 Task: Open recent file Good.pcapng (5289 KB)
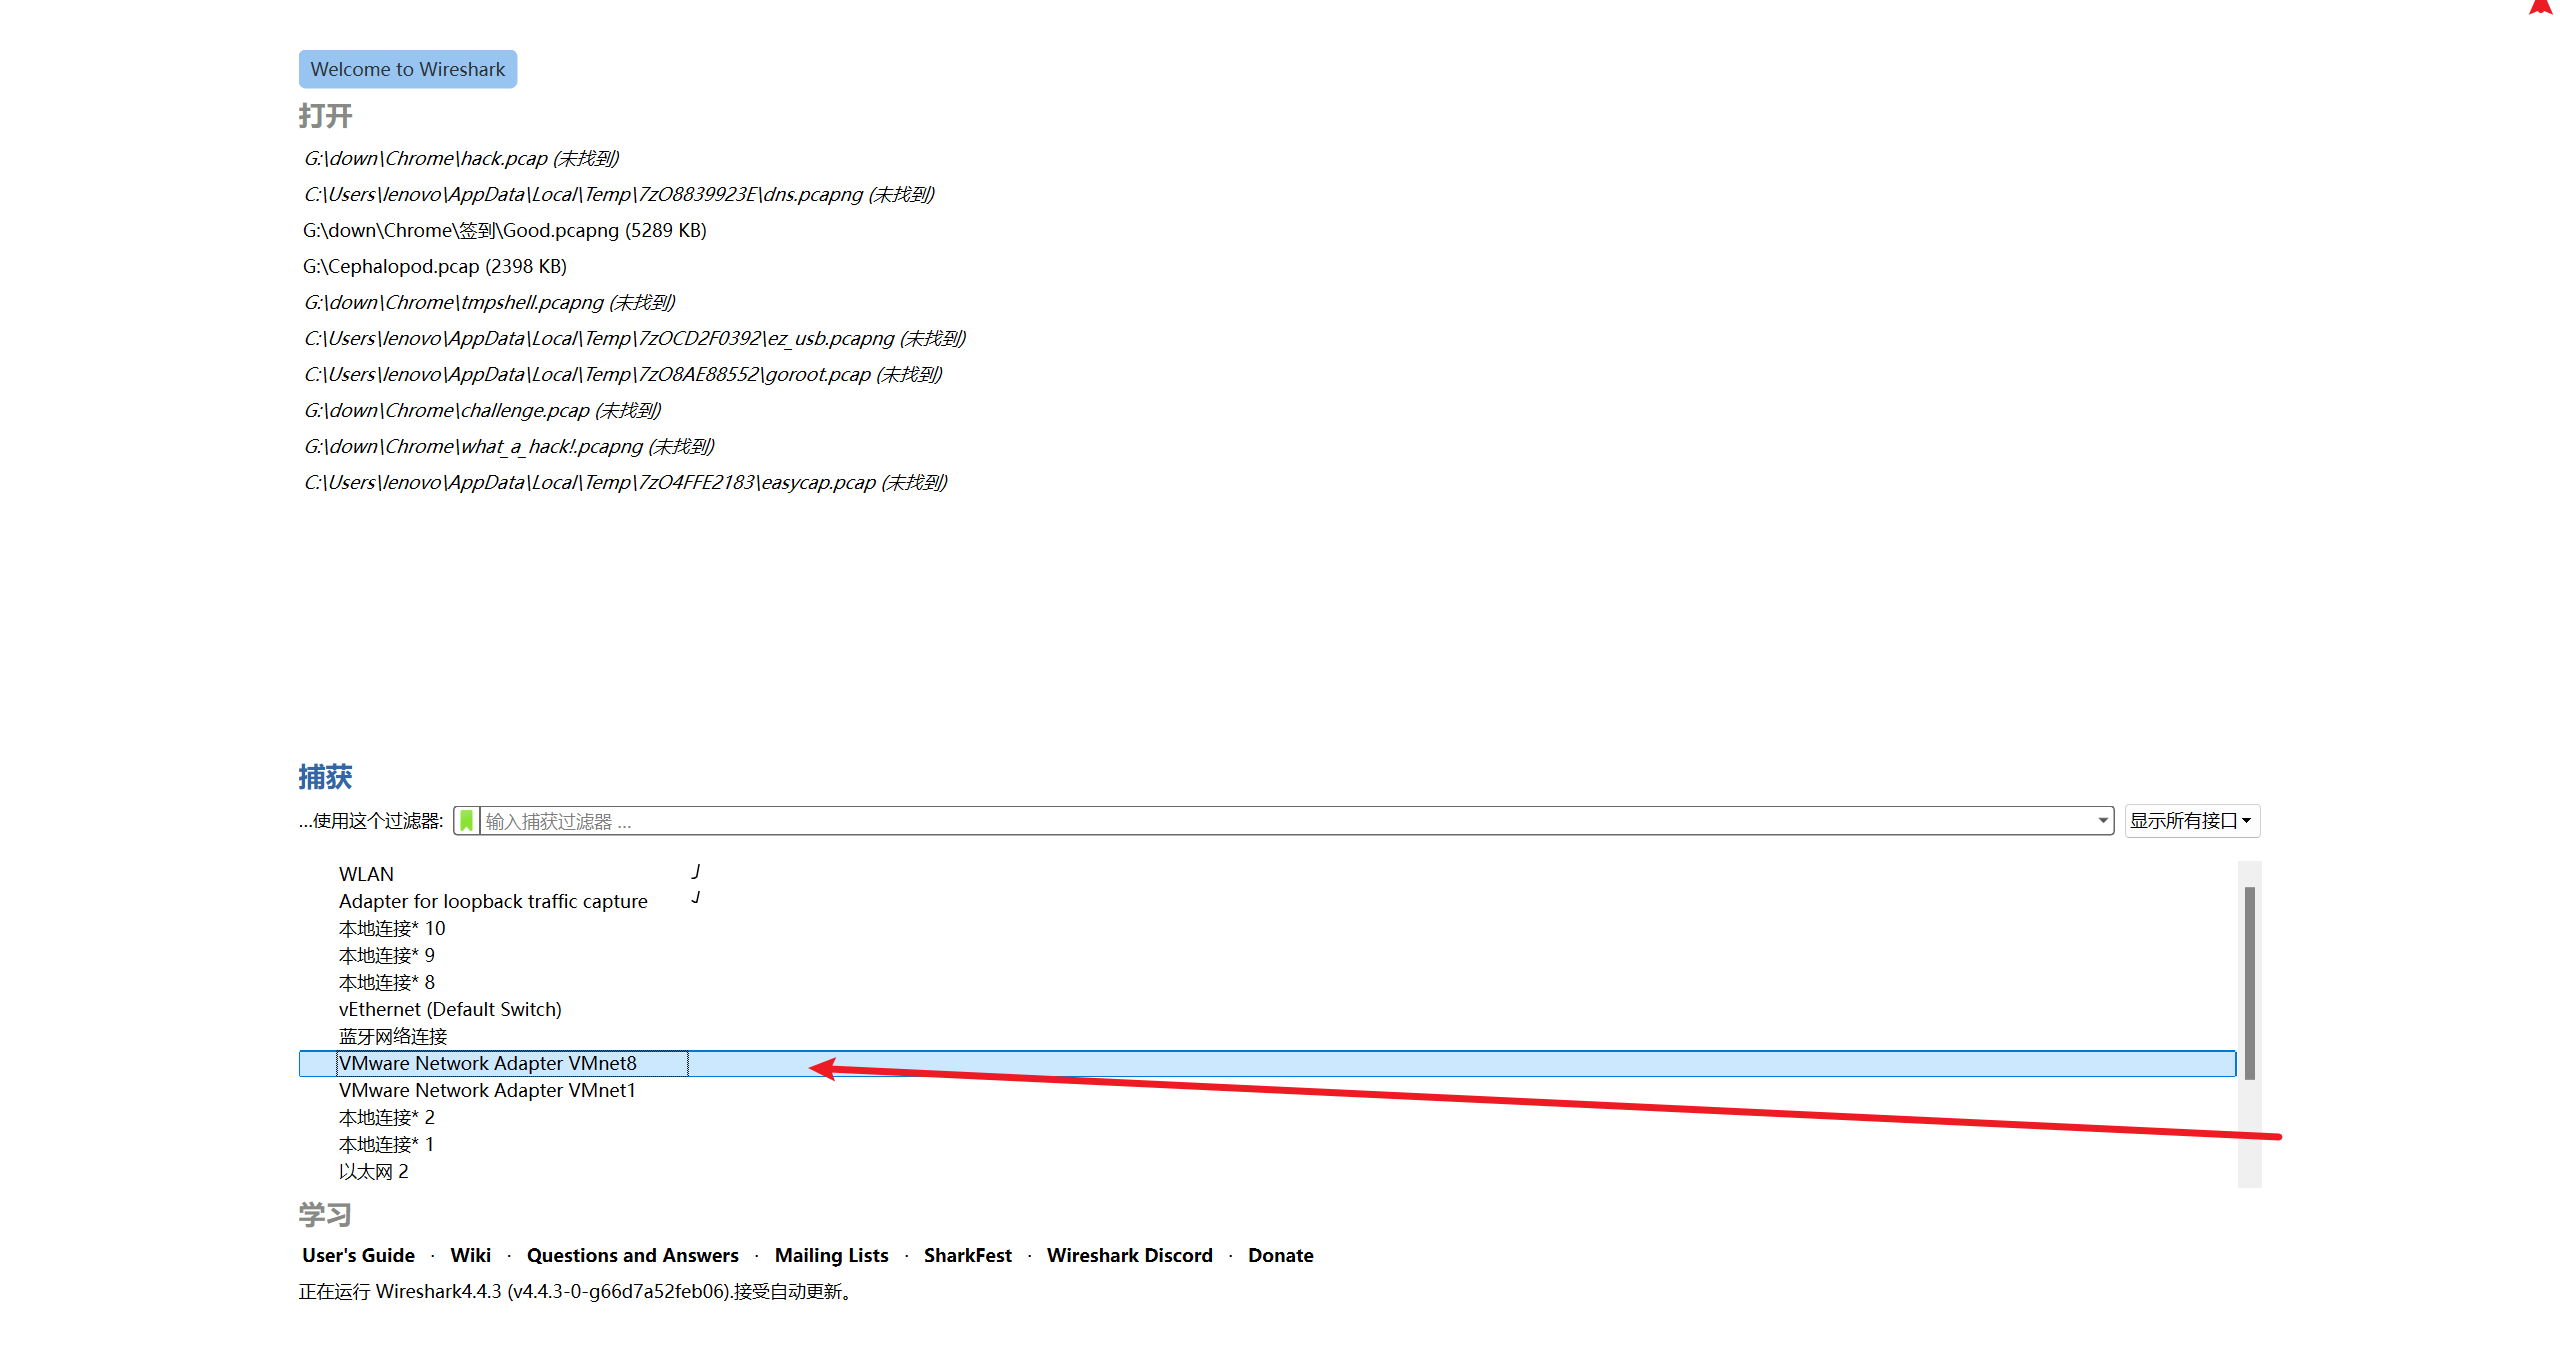pos(505,230)
